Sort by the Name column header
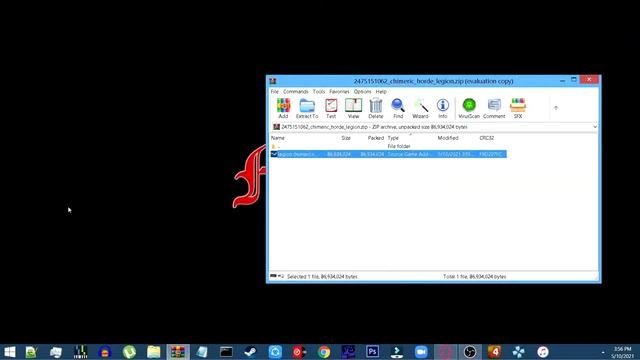640x360 pixels. click(x=278, y=138)
